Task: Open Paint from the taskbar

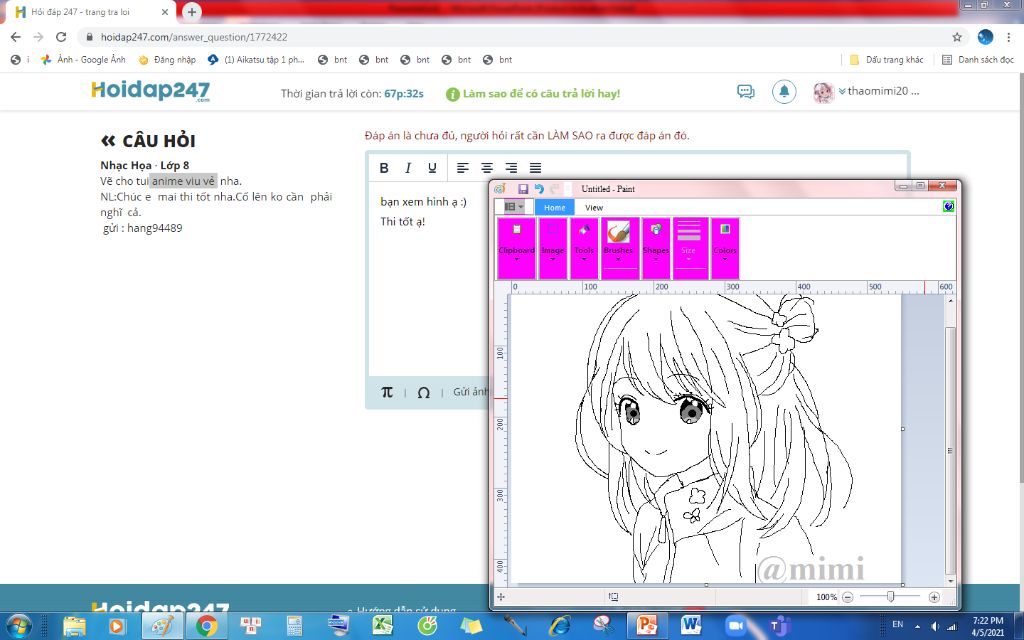Action: pyautogui.click(x=161, y=626)
